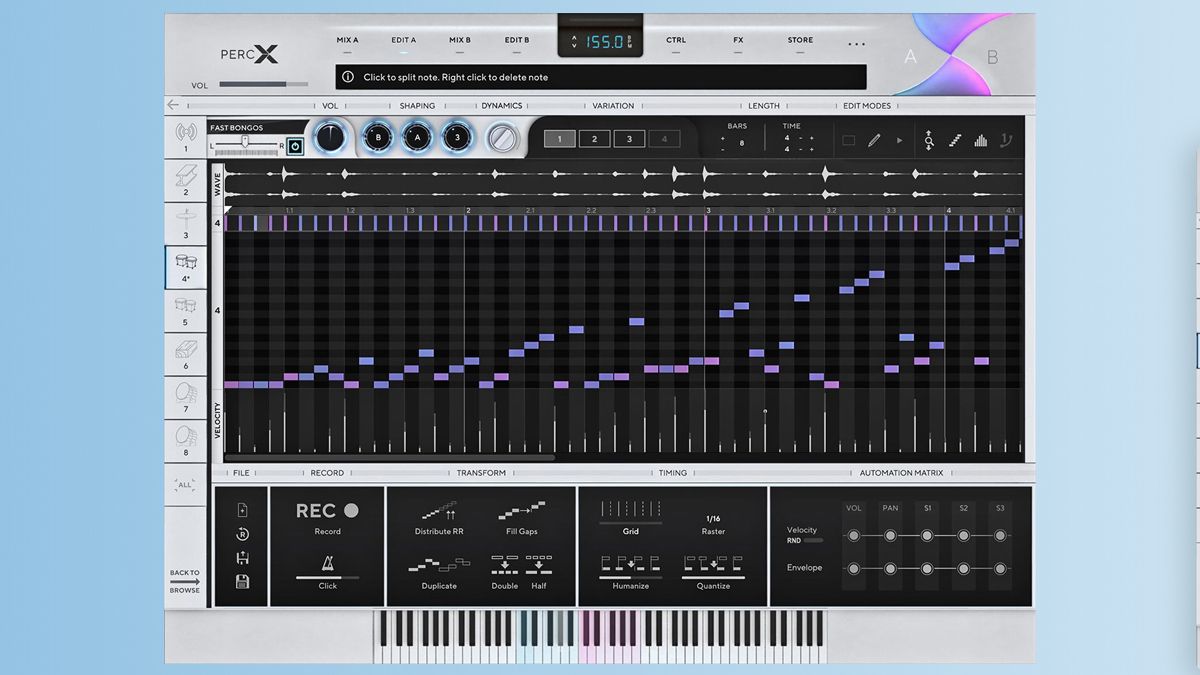Open the CTRL tab
Viewport: 1200px width, 675px height.
pyautogui.click(x=676, y=40)
